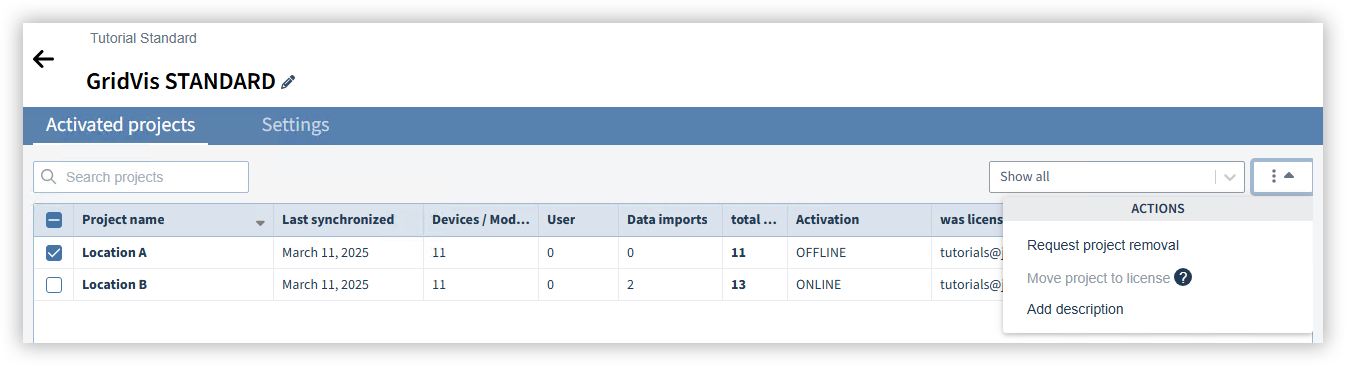The height and width of the screenshot is (366, 1346).
Task: Open the Show all filter dropdown
Action: pyautogui.click(x=1116, y=177)
